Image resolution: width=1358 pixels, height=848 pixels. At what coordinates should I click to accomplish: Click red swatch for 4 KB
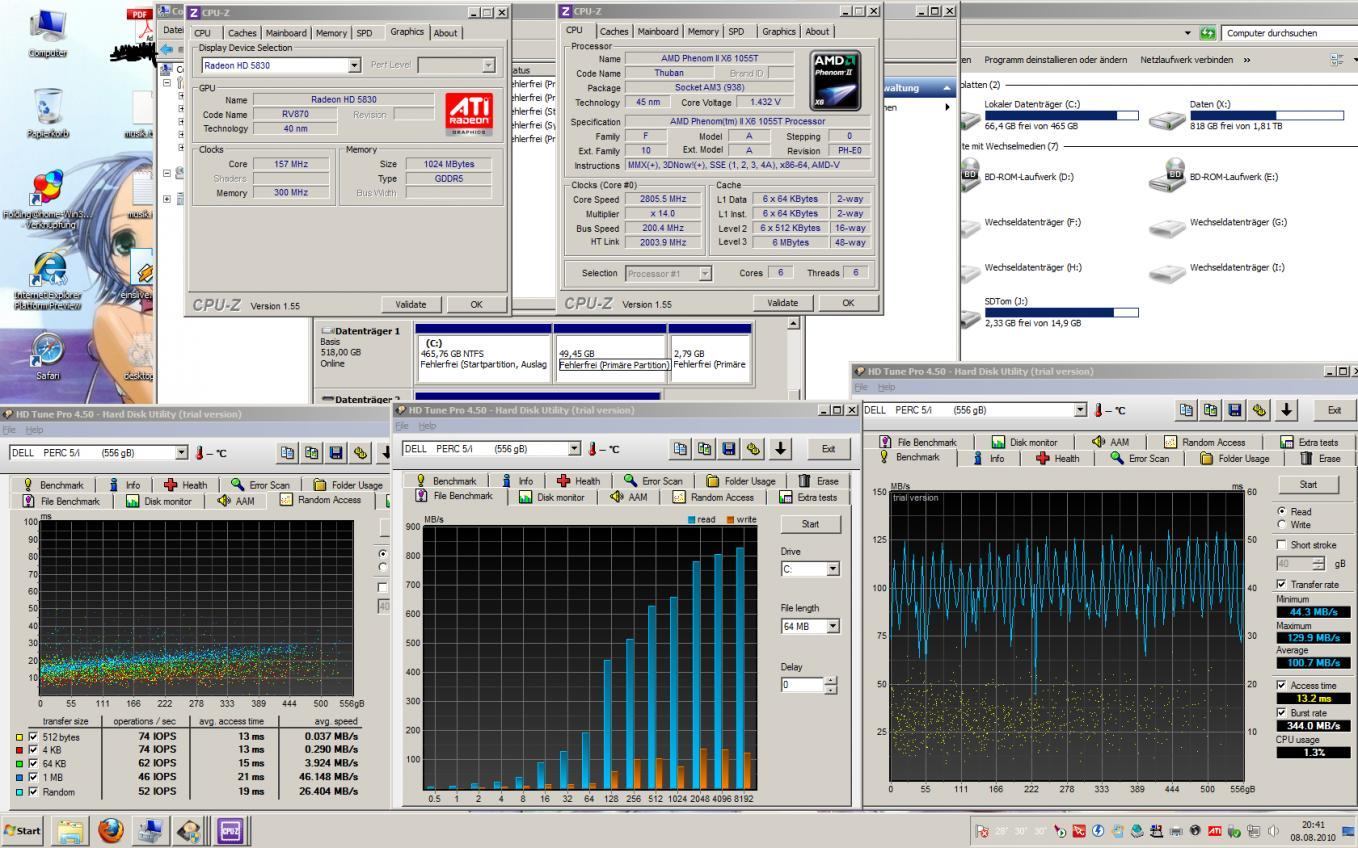click(19, 750)
